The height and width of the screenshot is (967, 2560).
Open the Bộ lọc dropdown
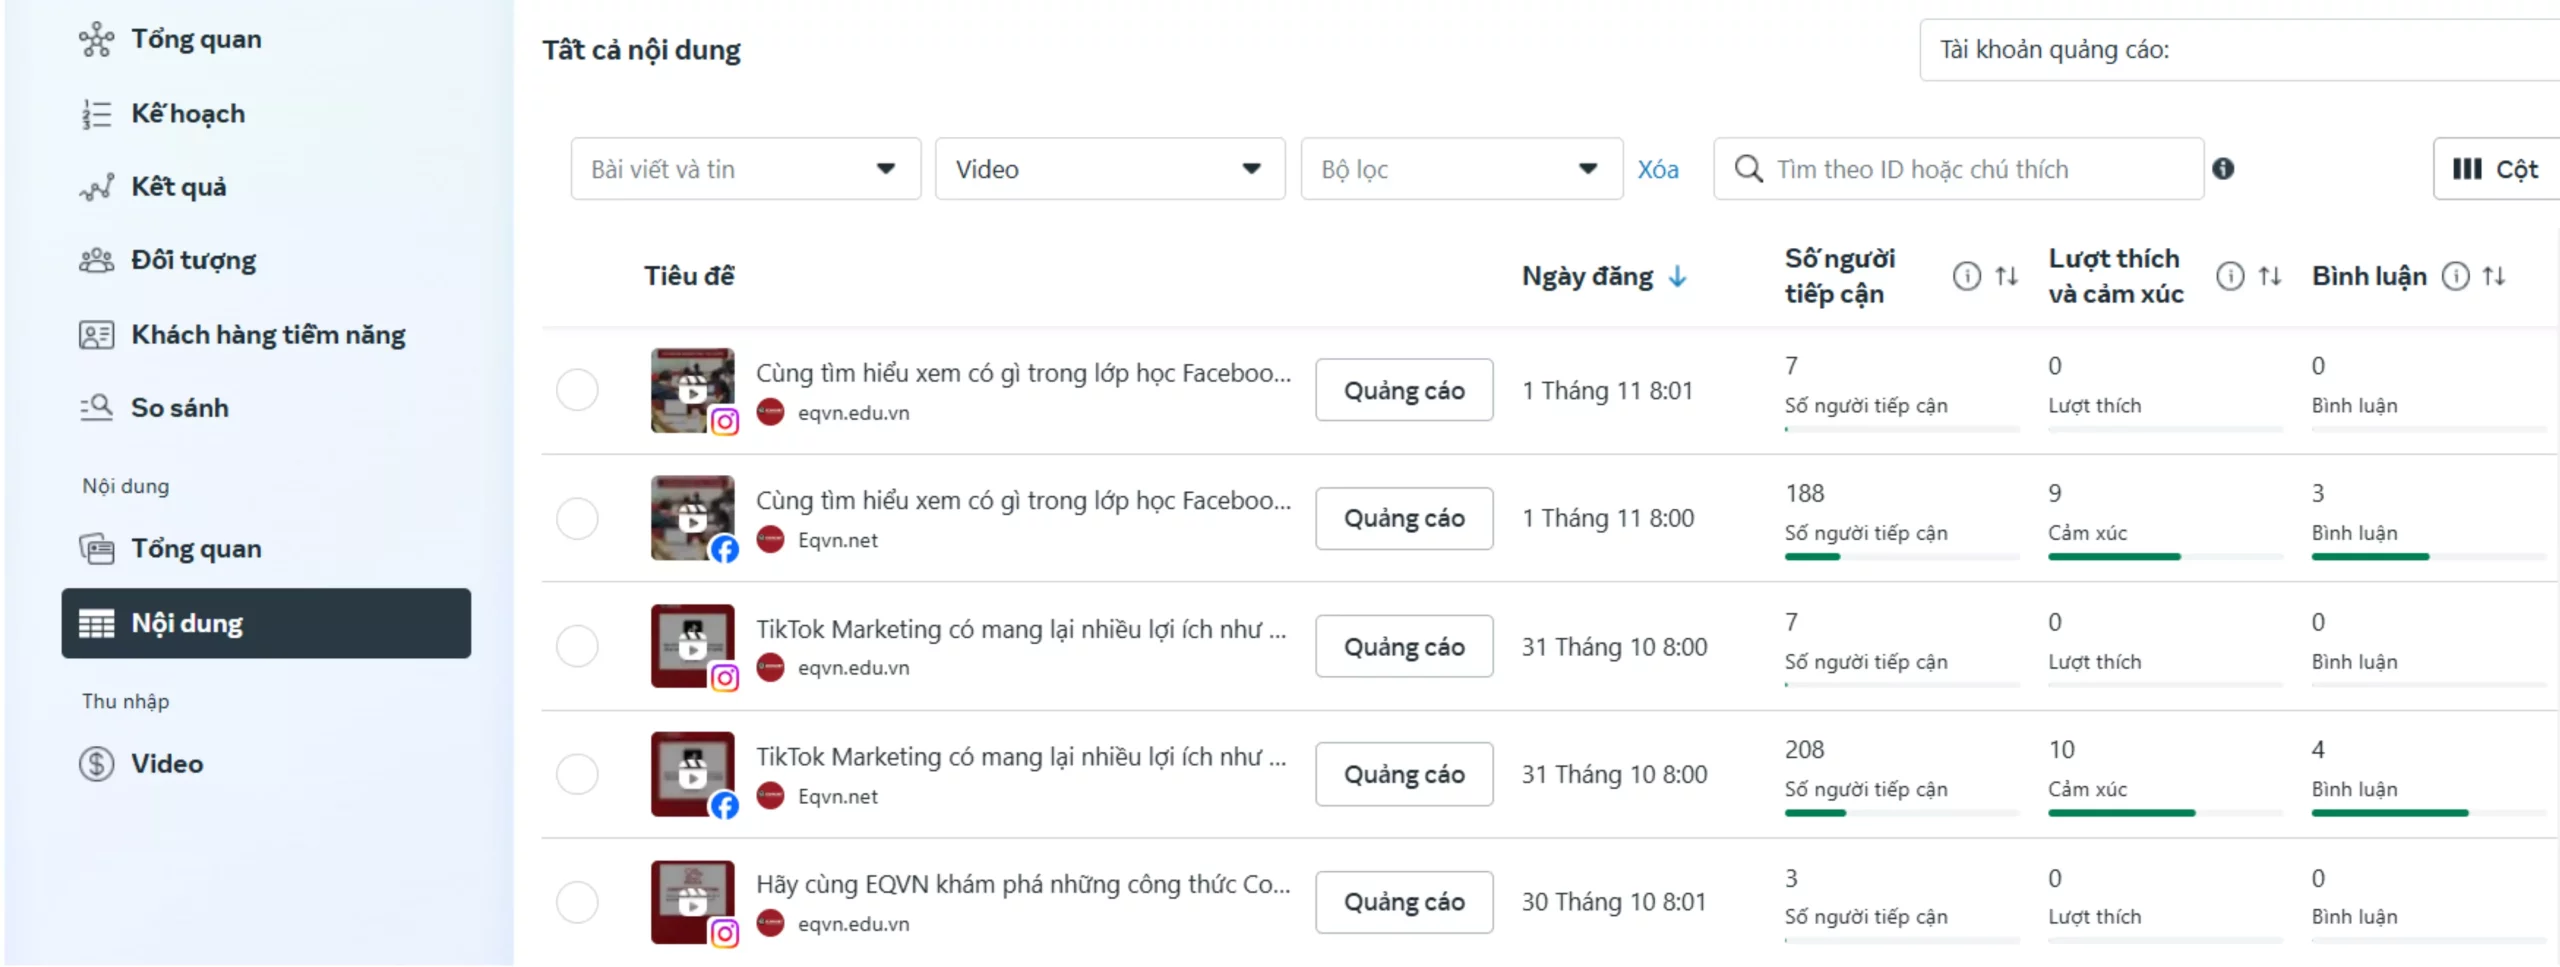tap(1460, 169)
